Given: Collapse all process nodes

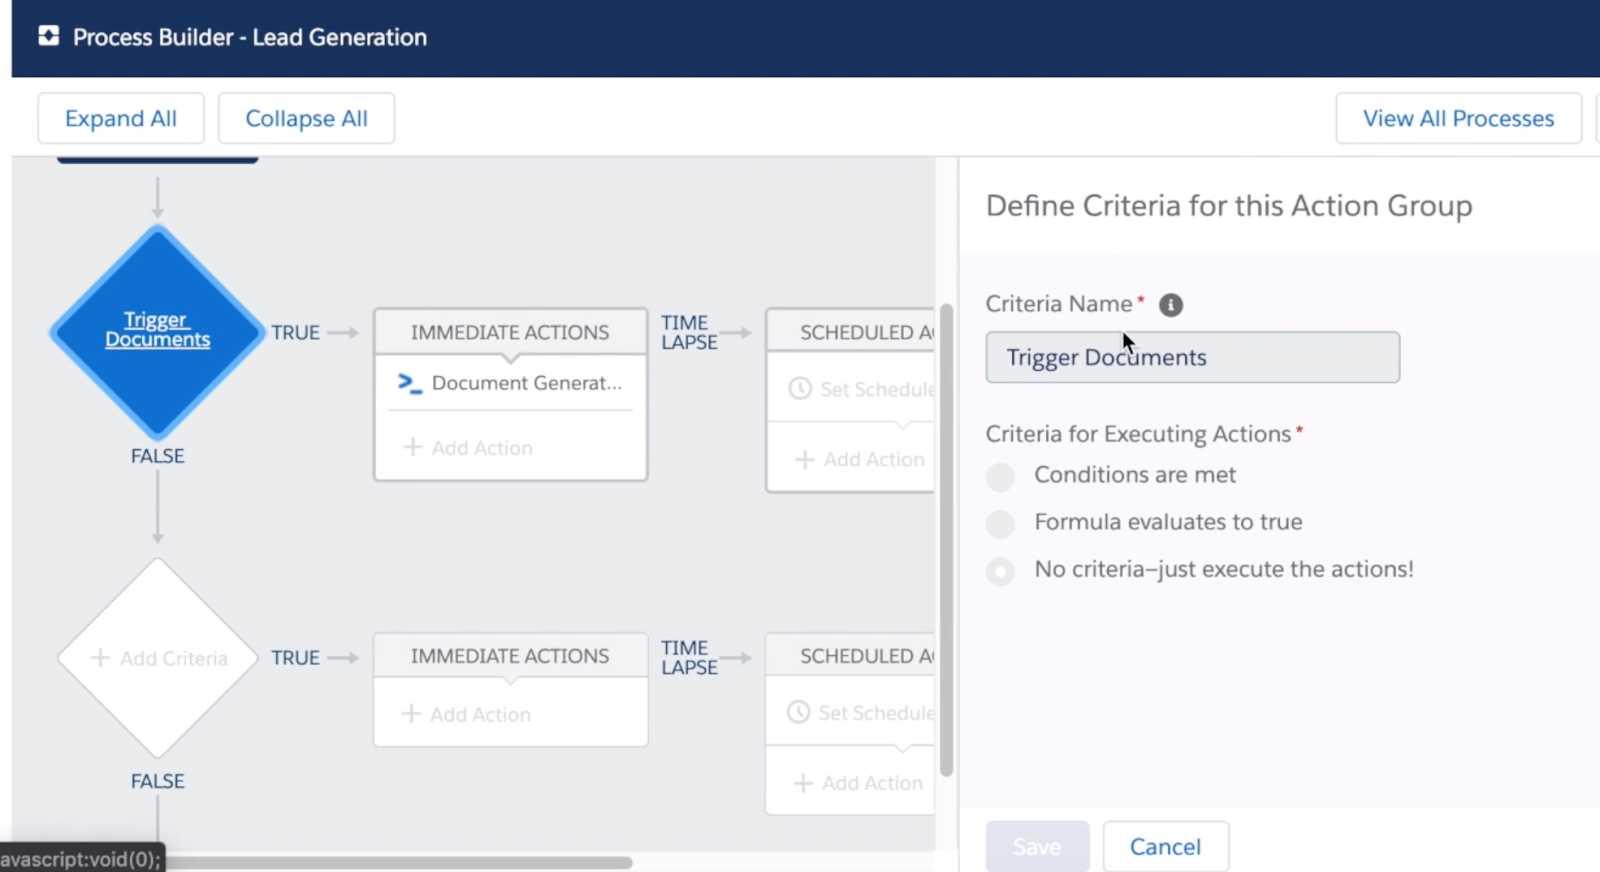Looking at the screenshot, I should [306, 119].
